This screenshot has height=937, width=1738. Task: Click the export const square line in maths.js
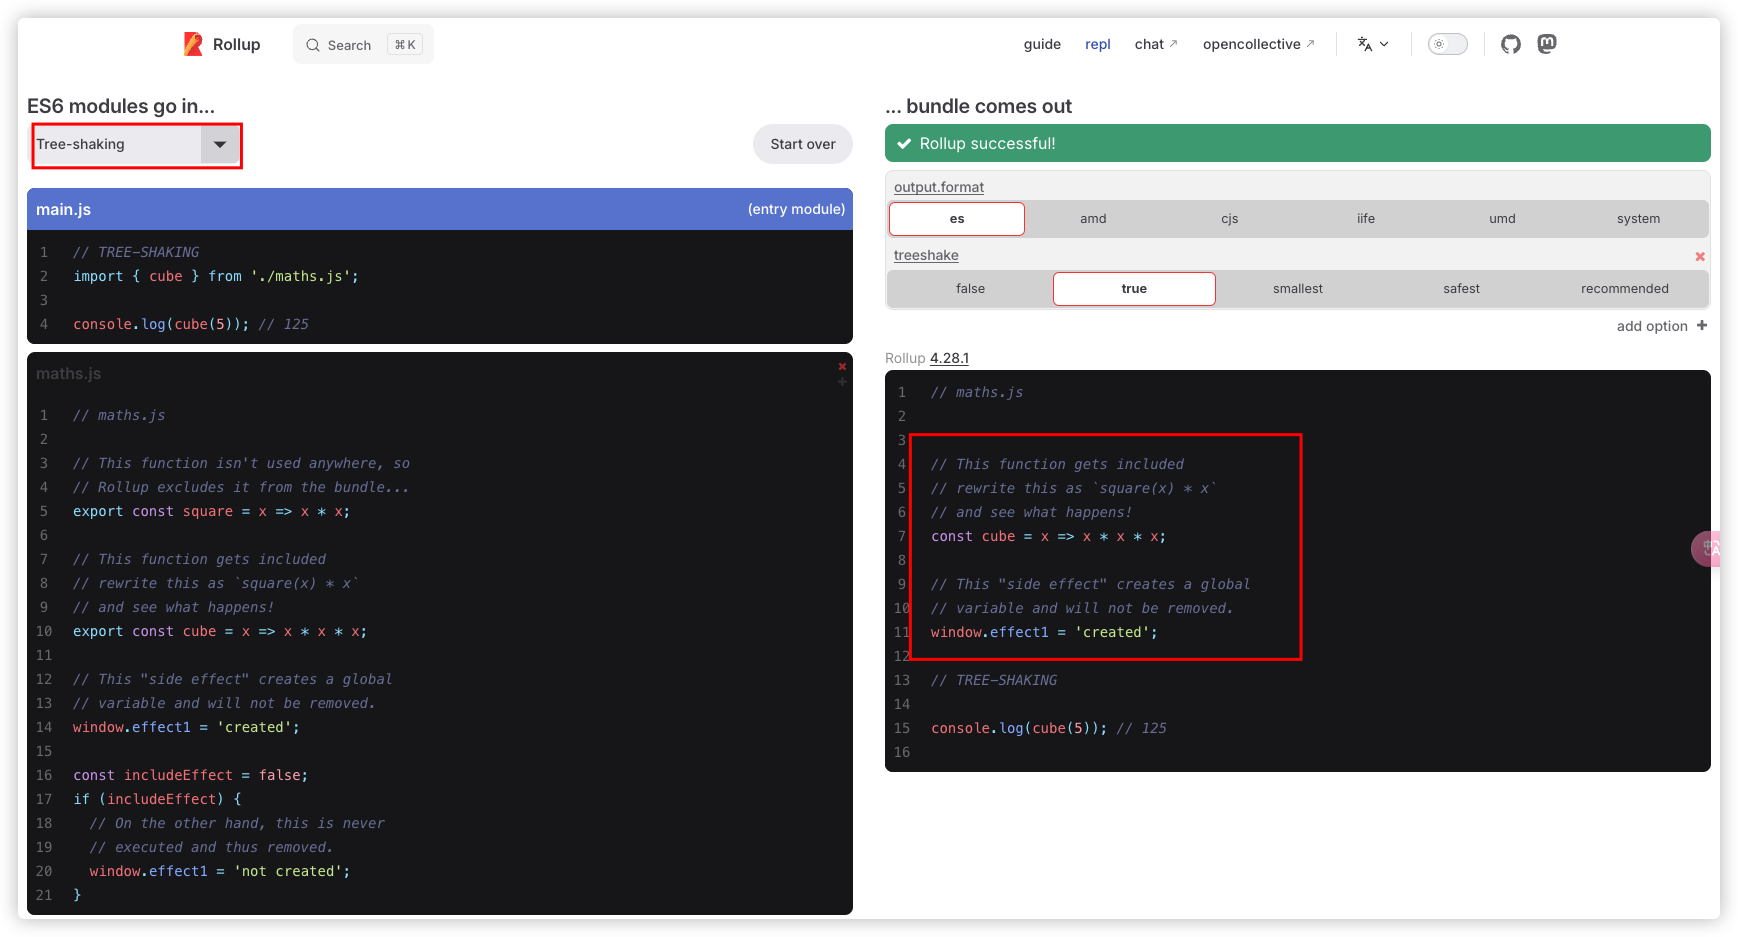pos(211,511)
